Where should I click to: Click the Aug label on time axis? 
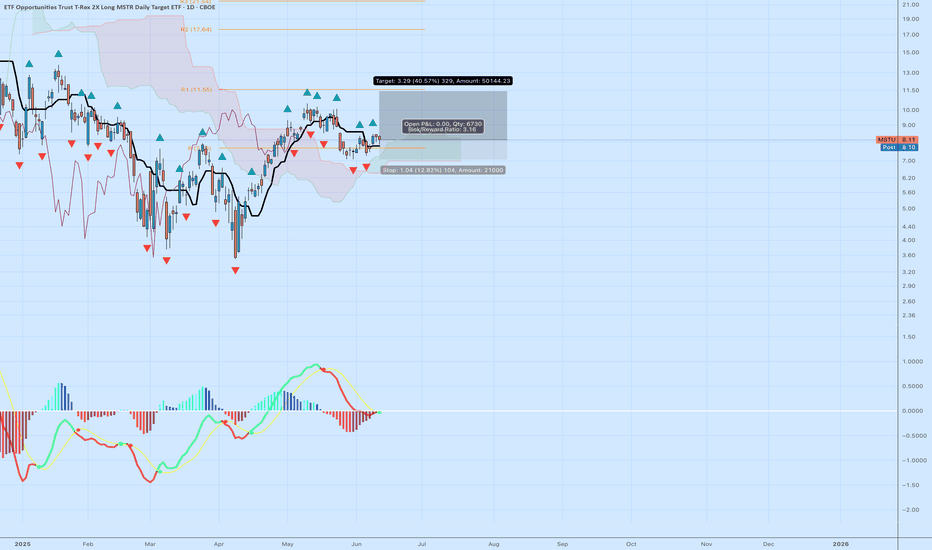click(x=494, y=544)
